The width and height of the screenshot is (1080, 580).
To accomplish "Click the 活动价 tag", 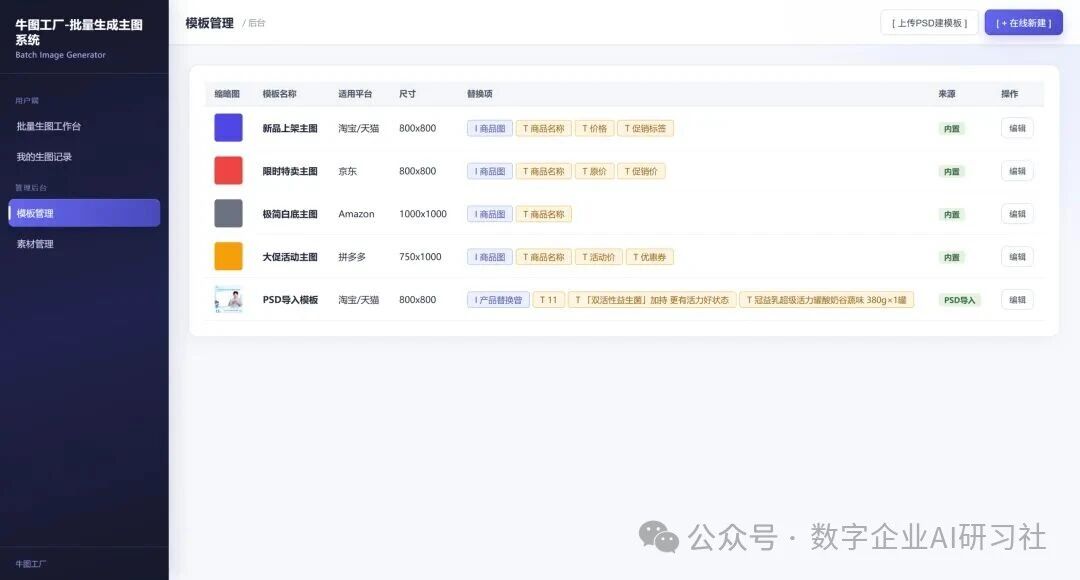I will [x=599, y=257].
